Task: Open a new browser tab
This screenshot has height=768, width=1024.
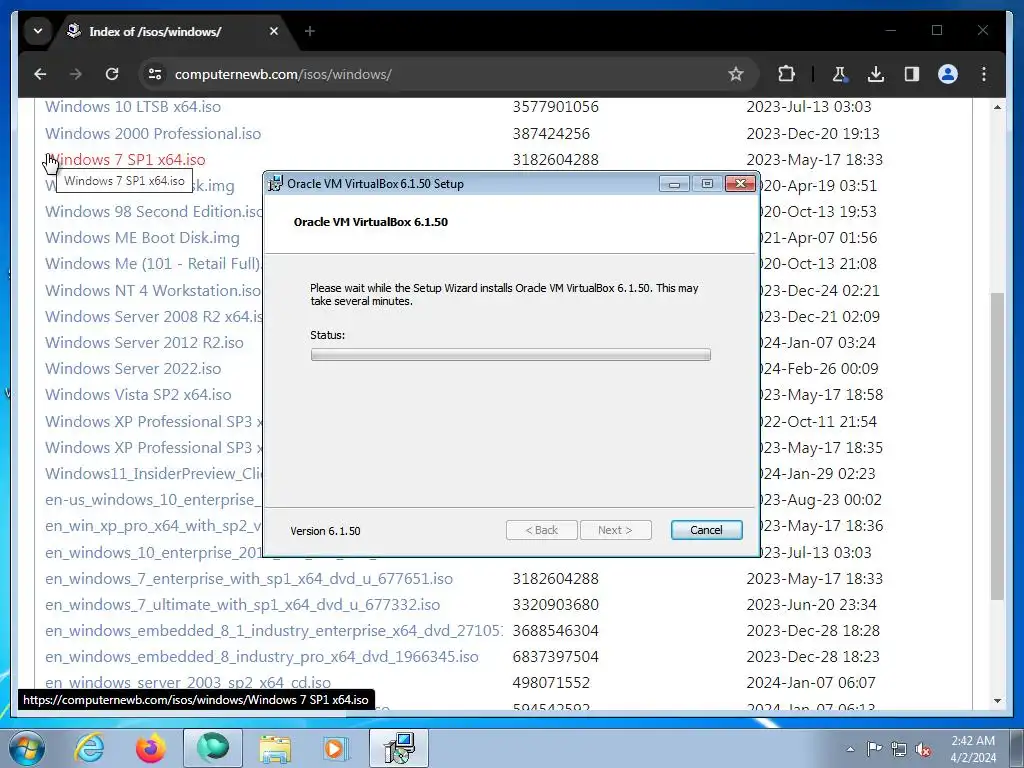Action: pyautogui.click(x=310, y=31)
